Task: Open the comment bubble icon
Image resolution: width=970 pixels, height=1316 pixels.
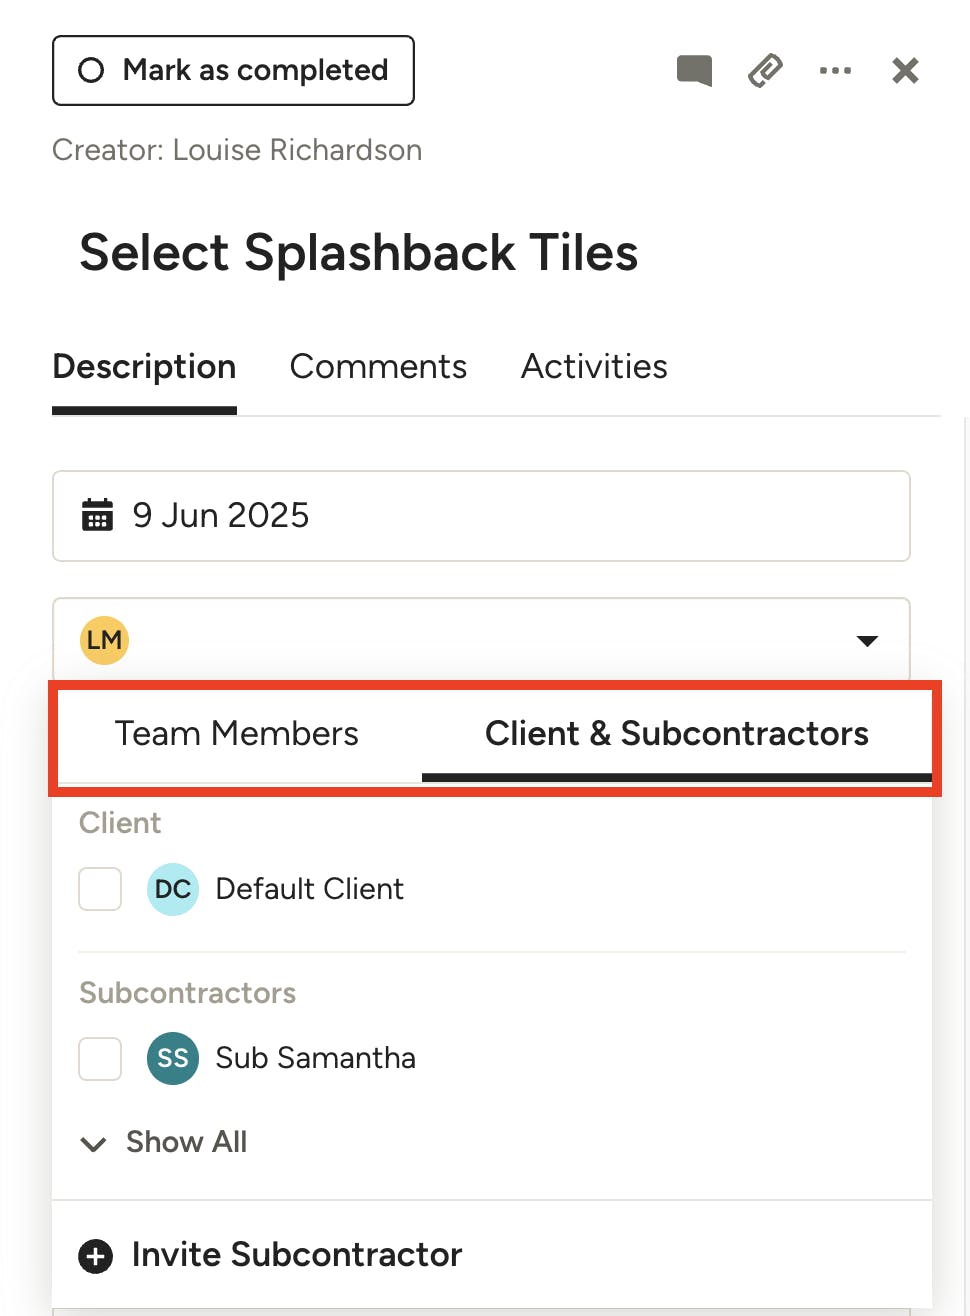Action: tap(694, 71)
